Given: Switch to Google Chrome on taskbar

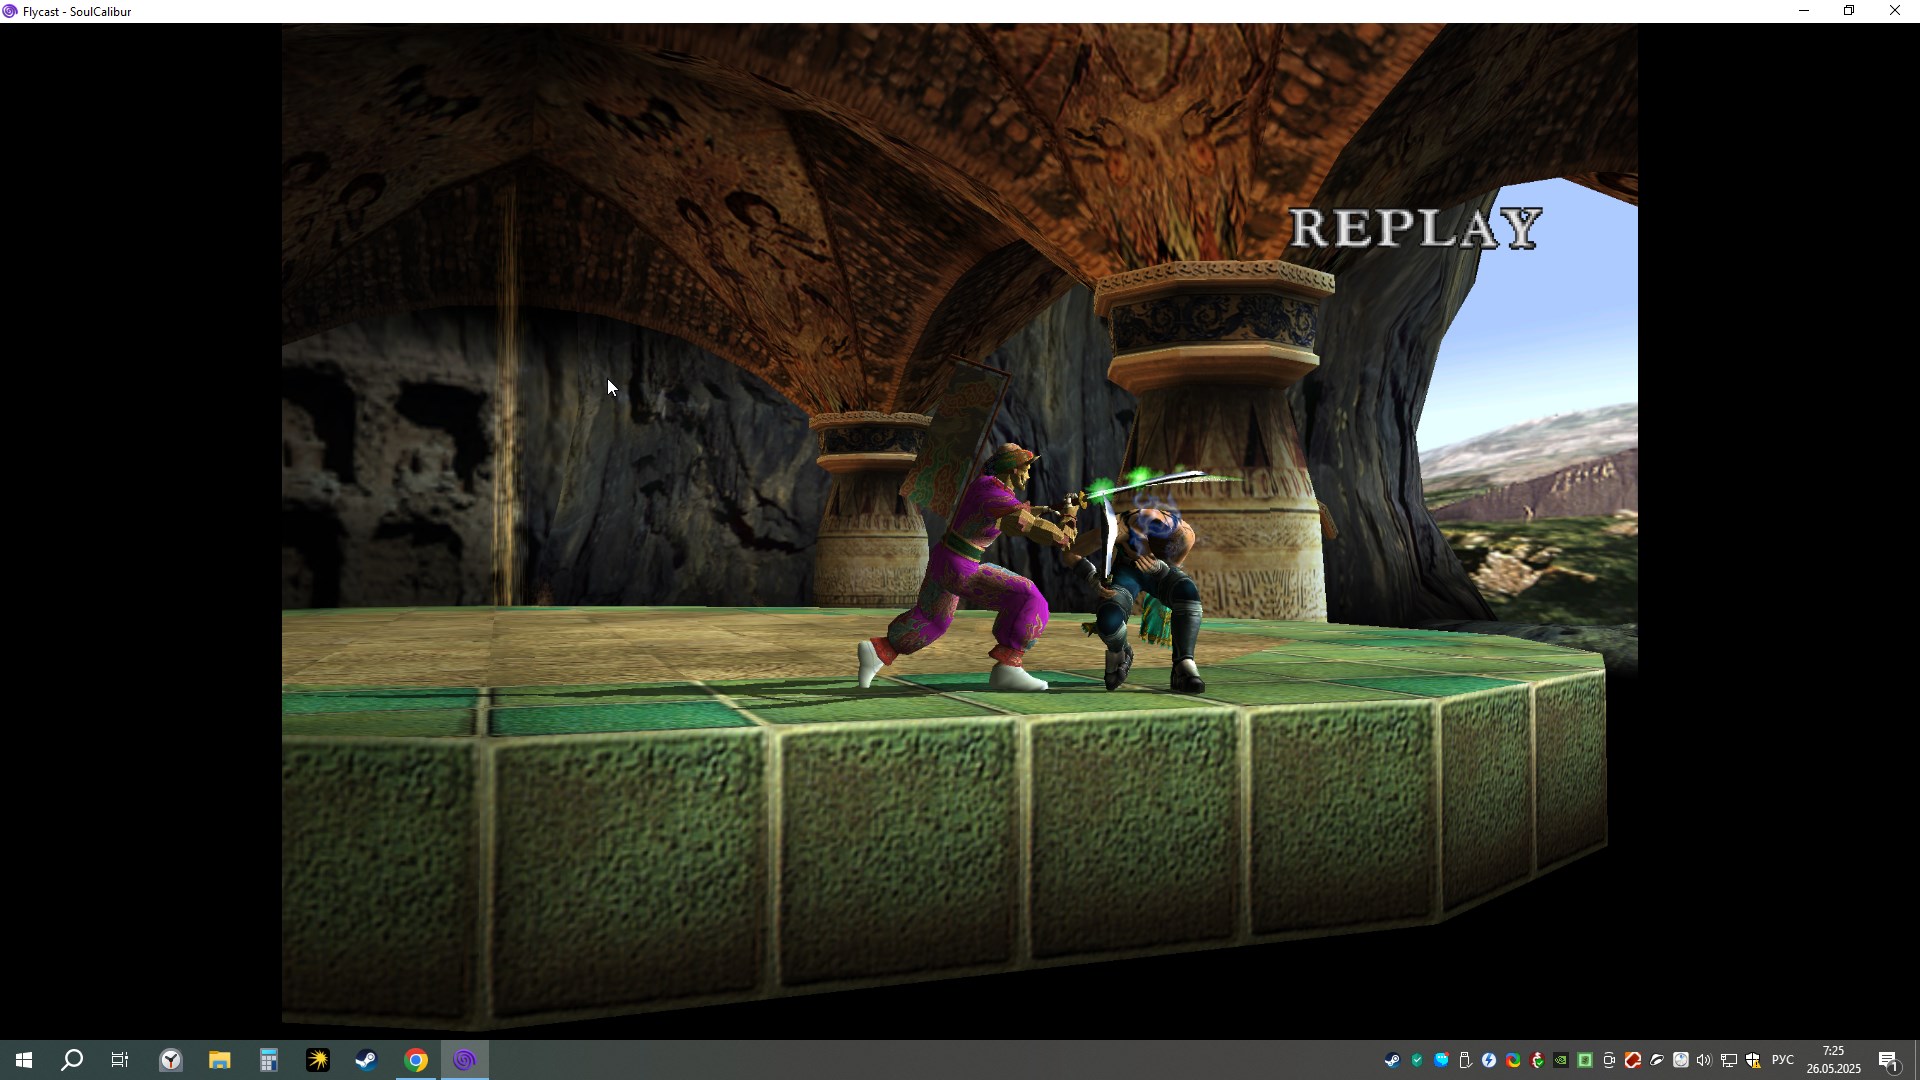Looking at the screenshot, I should point(416,1060).
